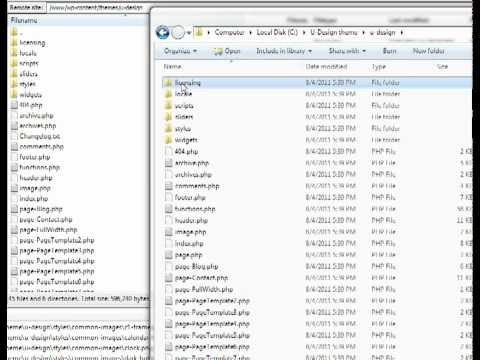Select Local Disk (C:) in the breadcrumb
480x360 pixels.
point(277,32)
